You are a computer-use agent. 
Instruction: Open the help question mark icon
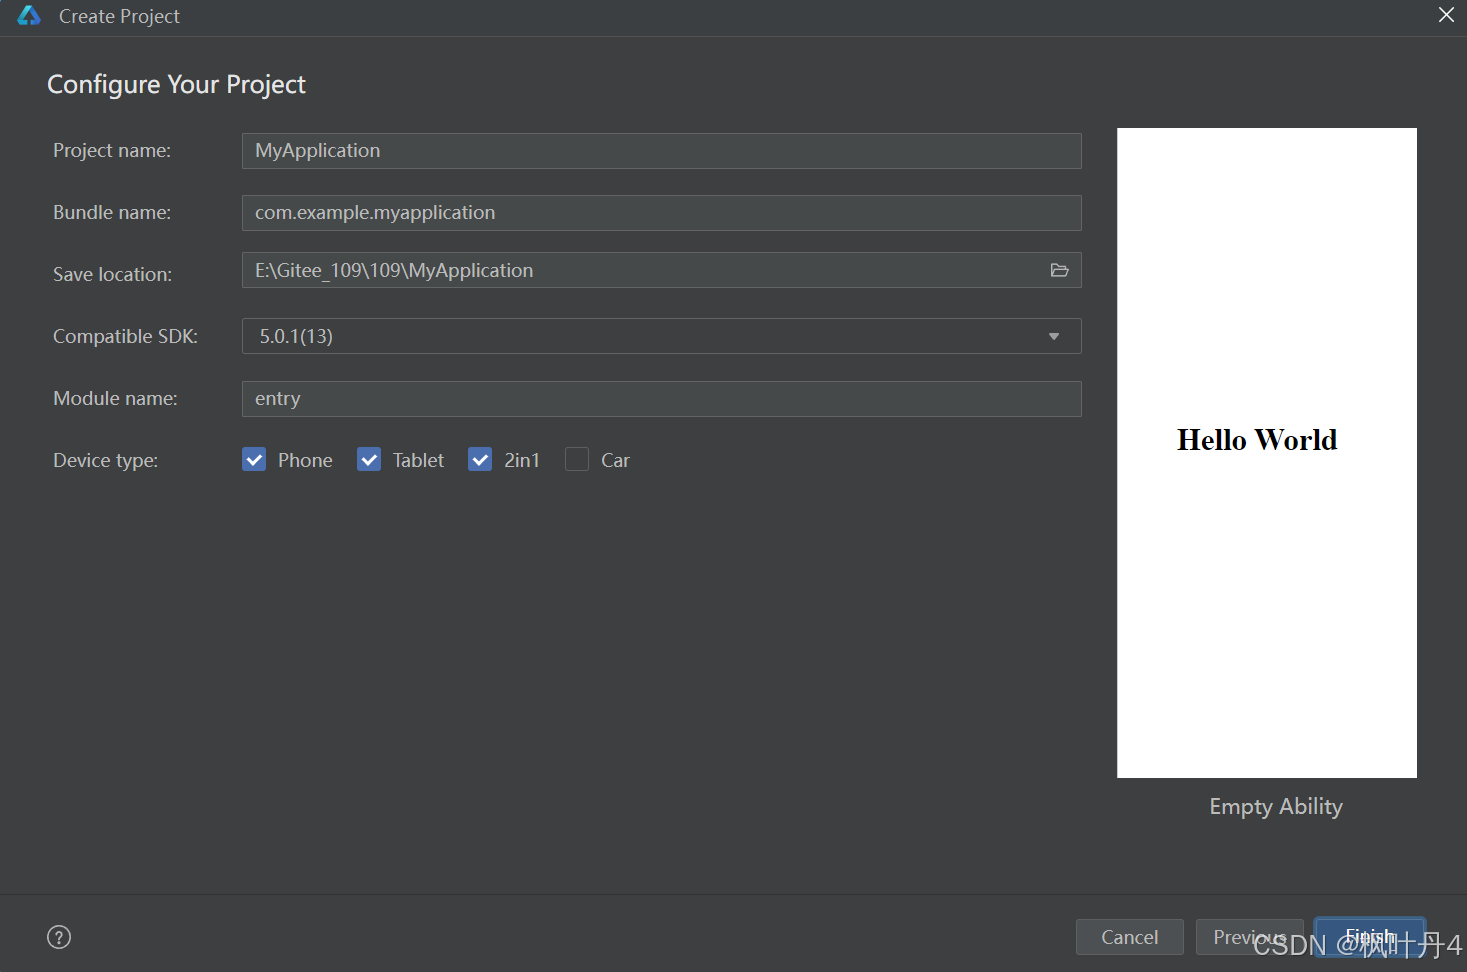coord(59,937)
